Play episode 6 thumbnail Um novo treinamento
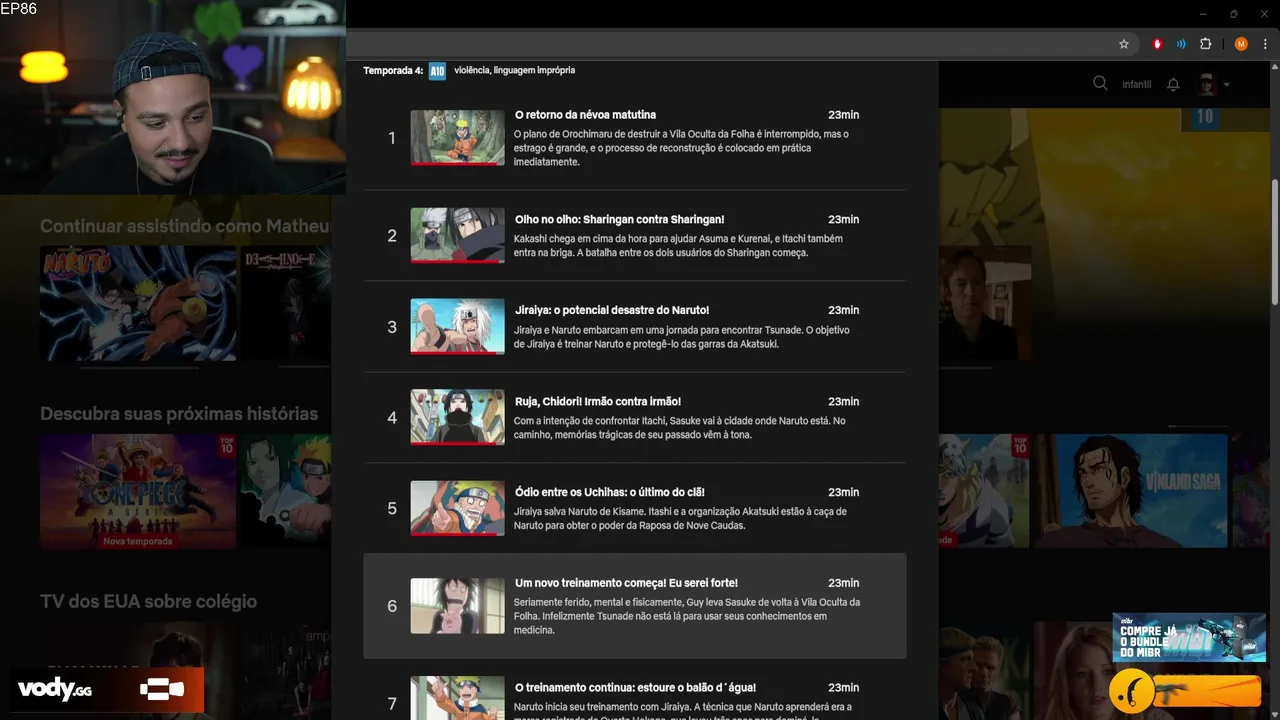This screenshot has width=1280, height=720. (x=457, y=606)
